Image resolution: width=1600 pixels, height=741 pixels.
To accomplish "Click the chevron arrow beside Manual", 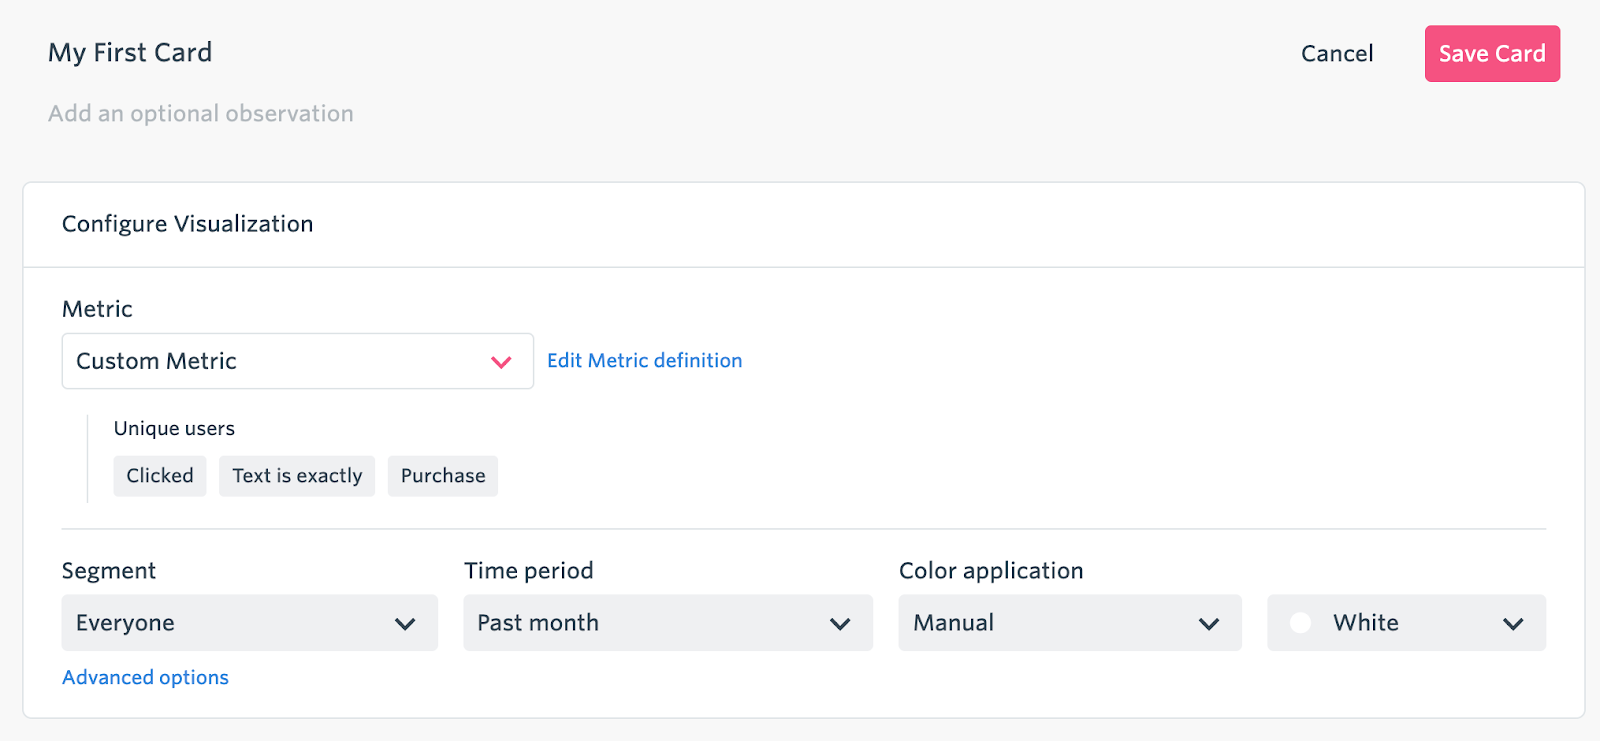I will click(1209, 624).
